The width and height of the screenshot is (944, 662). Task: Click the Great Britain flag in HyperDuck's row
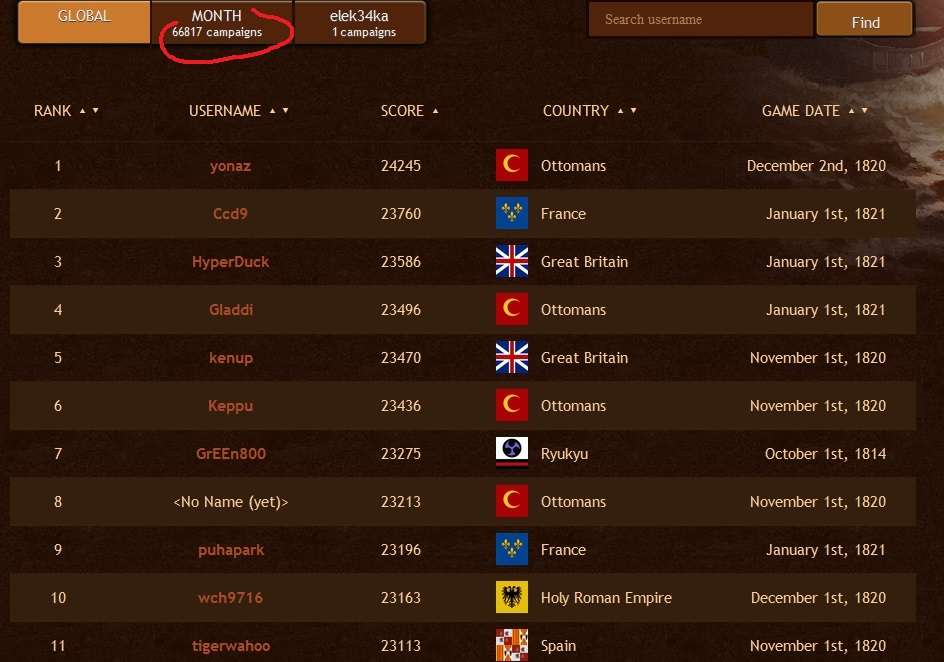point(512,261)
